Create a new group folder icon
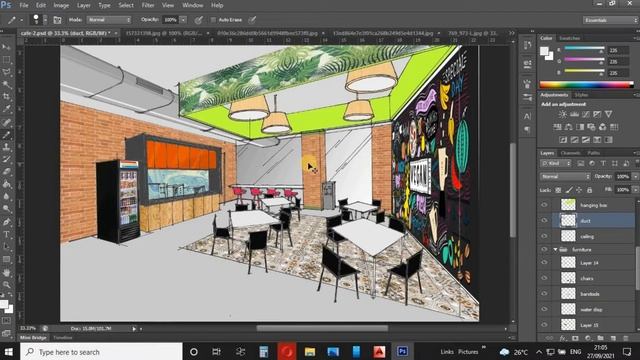Image resolution: width=640 pixels, height=360 pixels. tap(600, 338)
